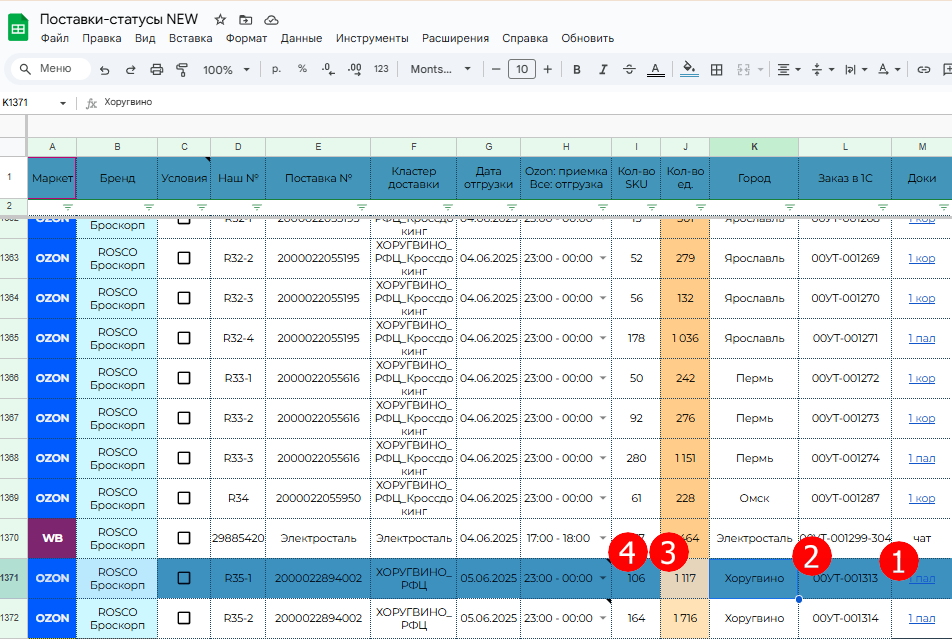Toggle bold formatting

576,70
